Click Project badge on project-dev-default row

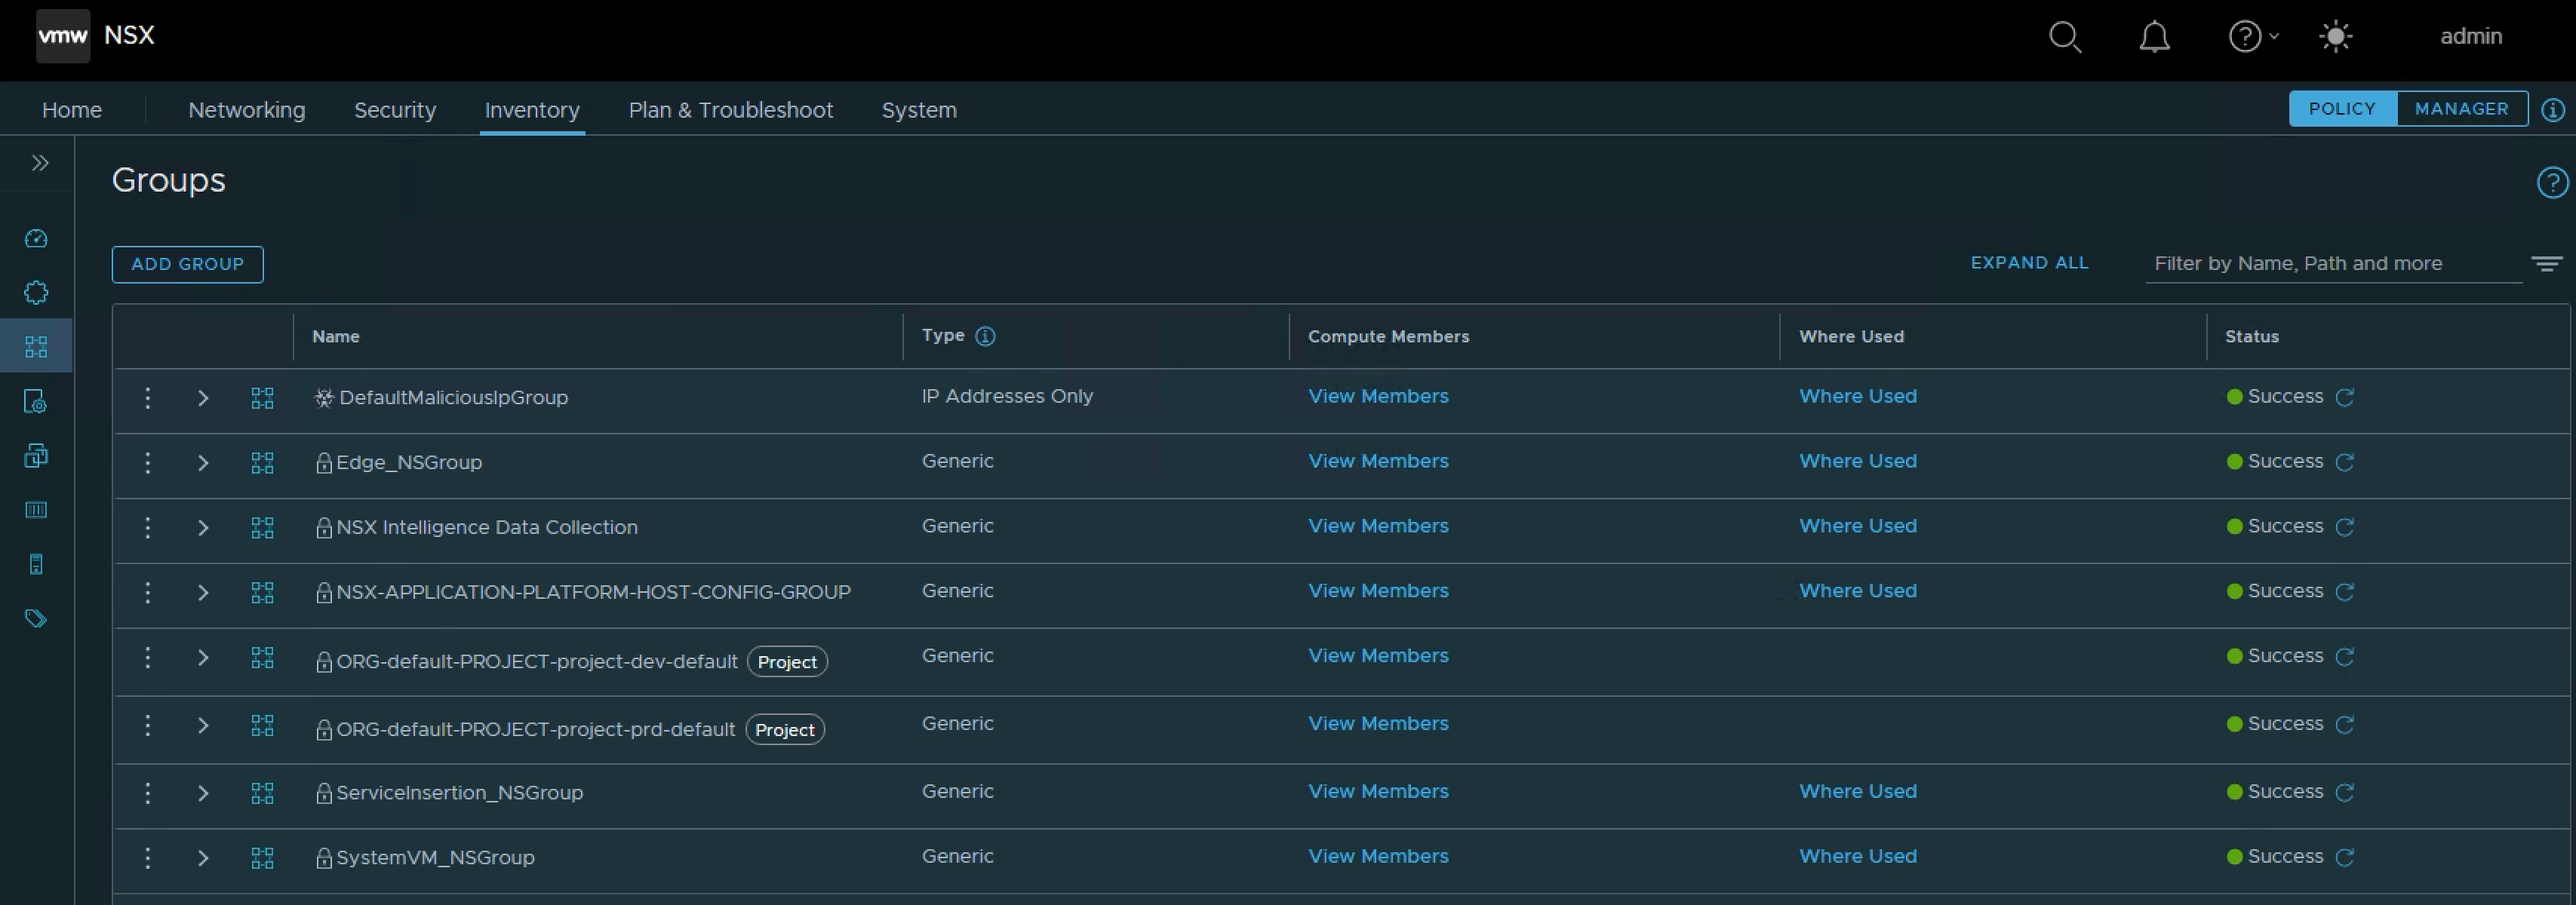pyautogui.click(x=787, y=662)
